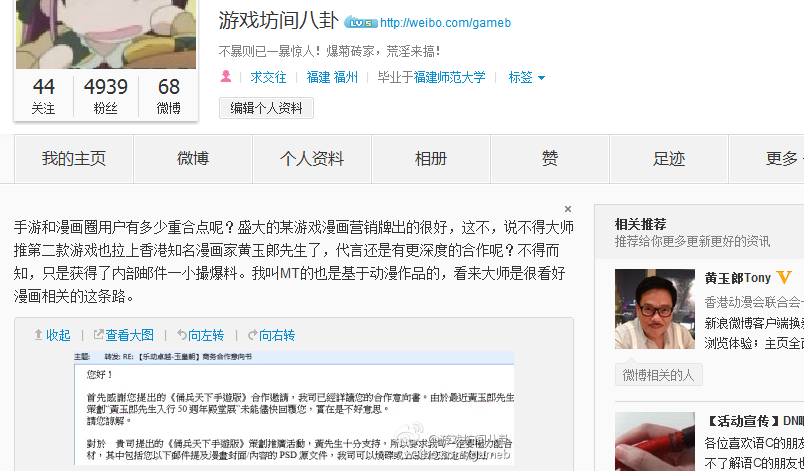Image resolution: width=804 pixels, height=471 pixels.
Task: Click the LV5 level badge icon
Action: pyautogui.click(x=360, y=23)
